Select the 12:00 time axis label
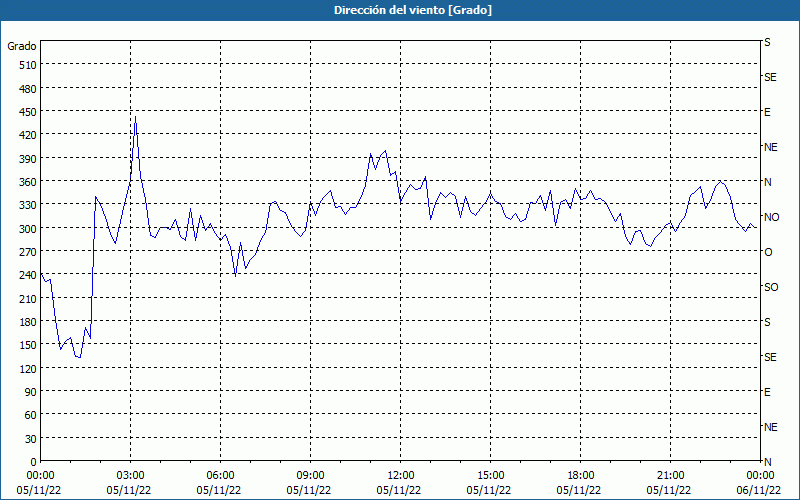Image resolution: width=800 pixels, height=500 pixels. pyautogui.click(x=401, y=476)
